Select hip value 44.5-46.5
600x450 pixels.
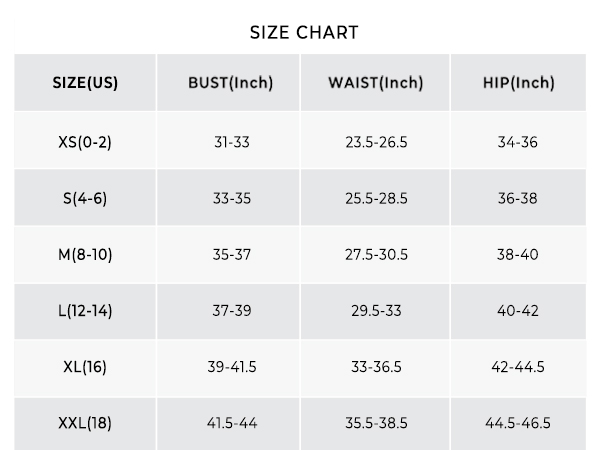tap(518, 423)
